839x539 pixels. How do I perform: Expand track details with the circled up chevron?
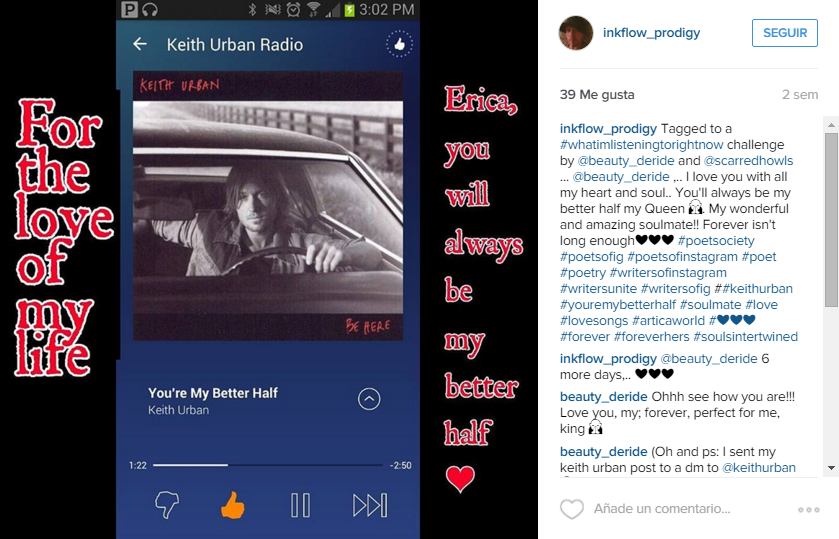point(369,399)
